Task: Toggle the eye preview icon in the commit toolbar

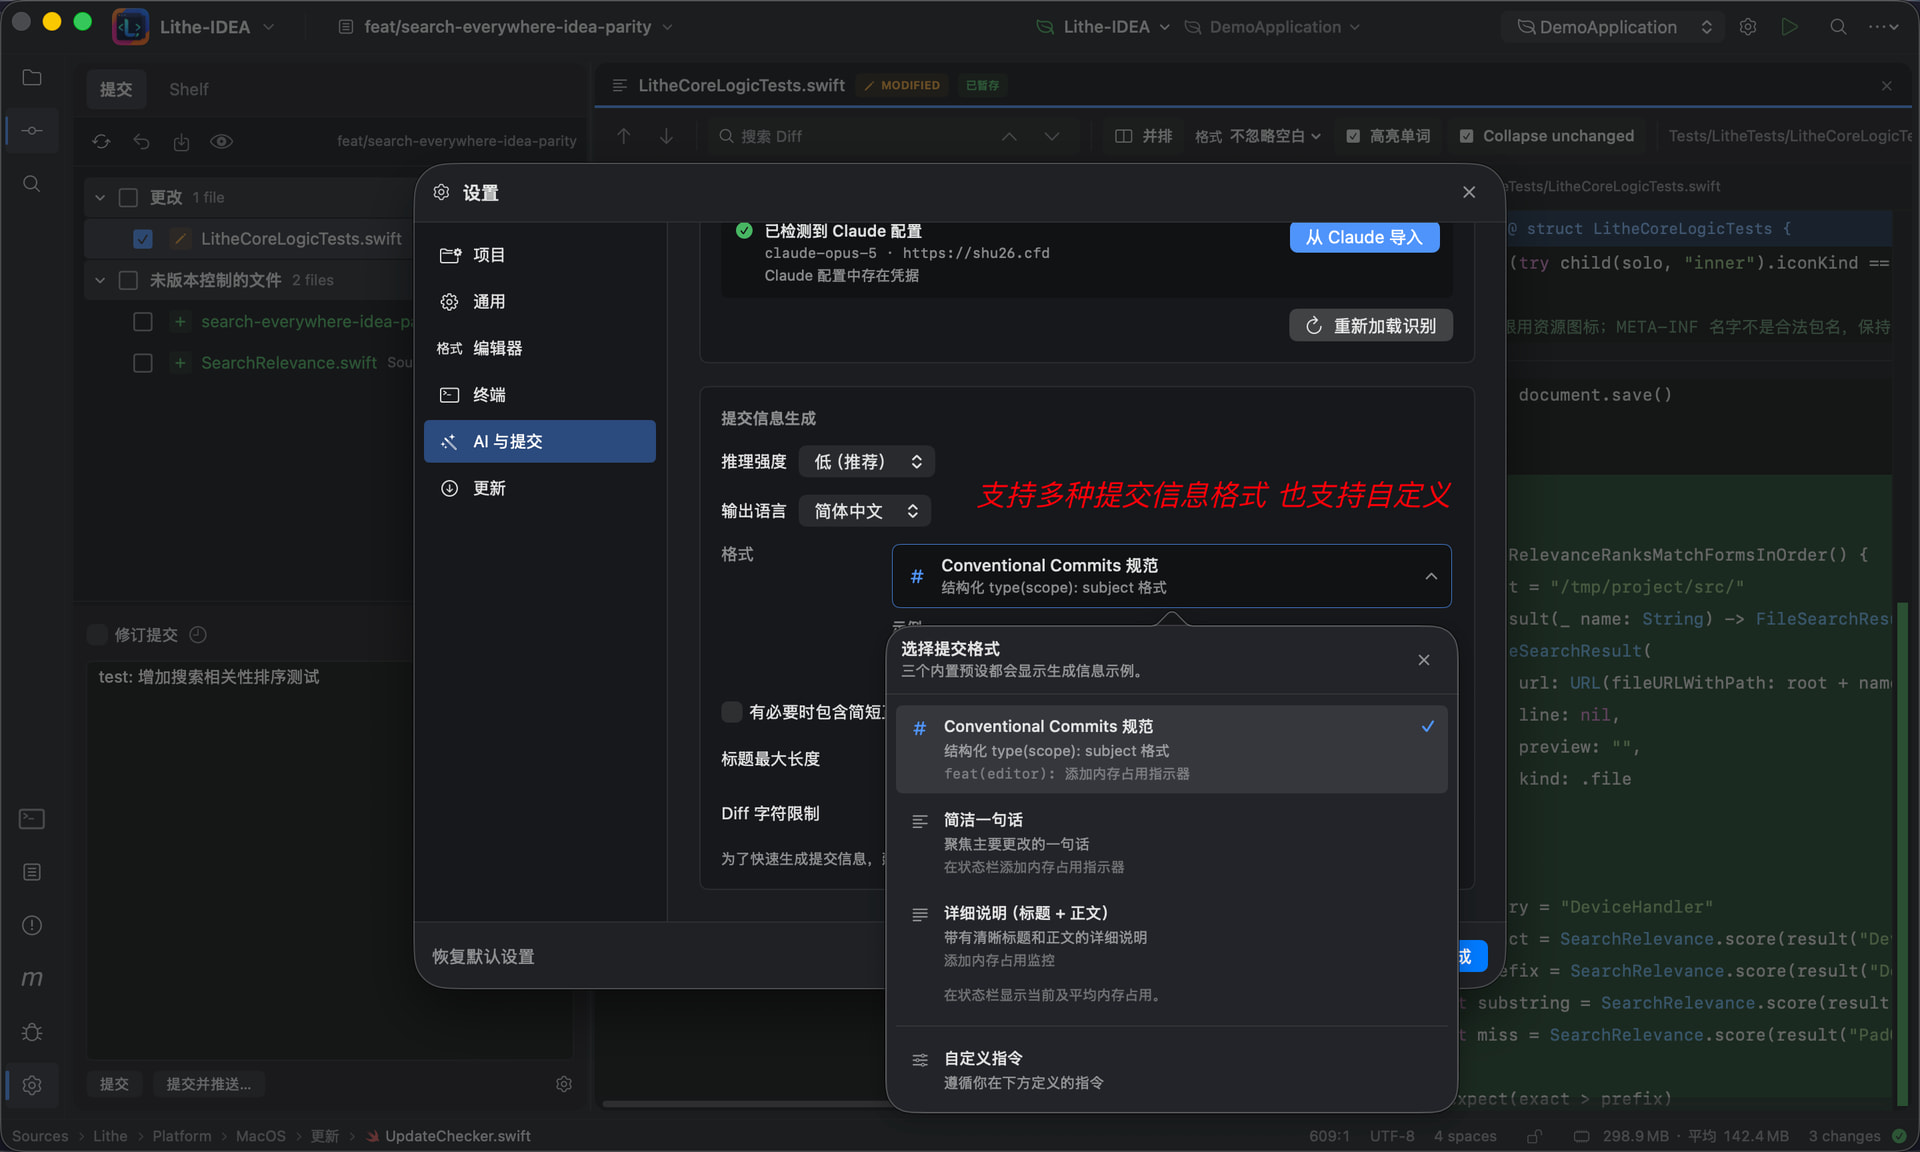Action: coord(221,141)
